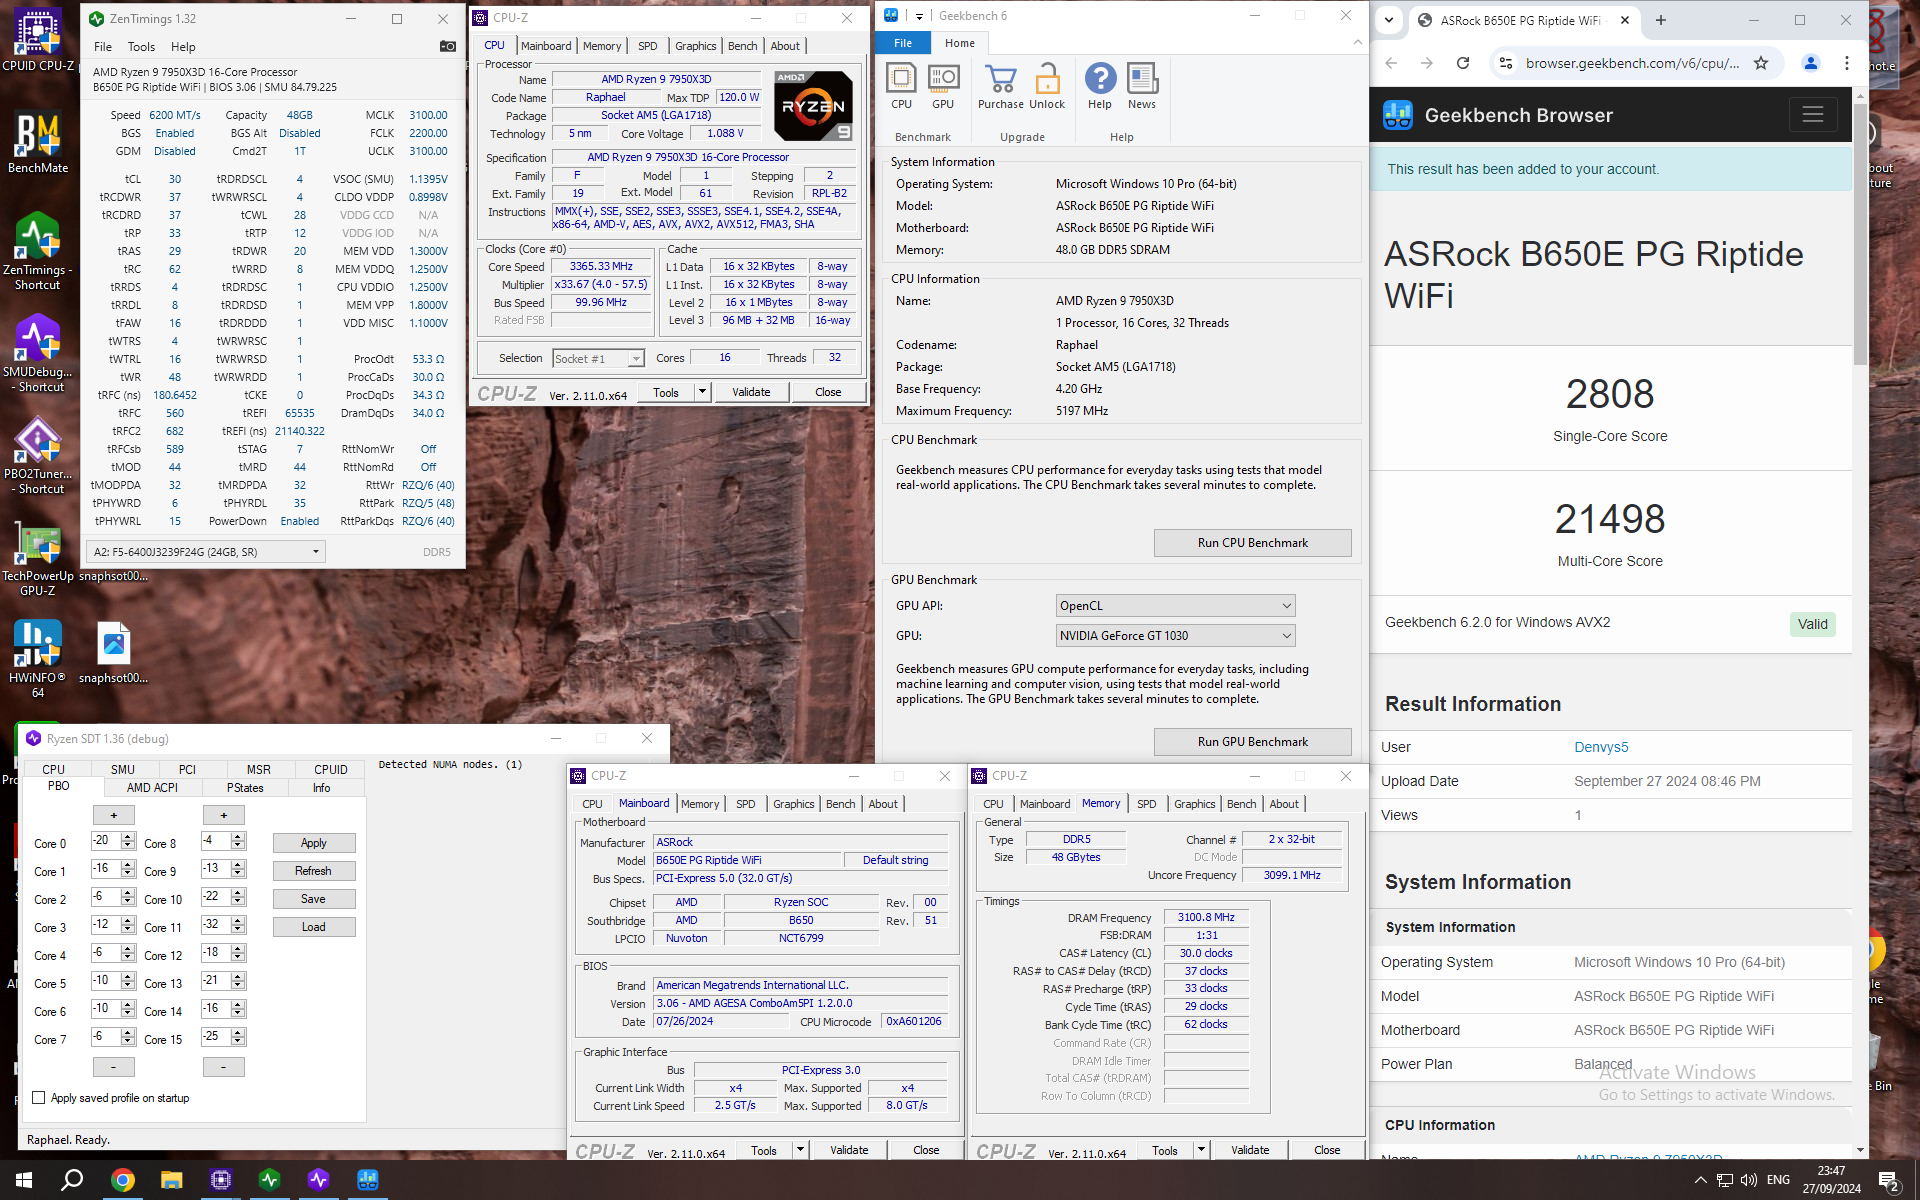Click Refresh in Ryzen SDT
This screenshot has height=1200, width=1920.
tap(313, 871)
